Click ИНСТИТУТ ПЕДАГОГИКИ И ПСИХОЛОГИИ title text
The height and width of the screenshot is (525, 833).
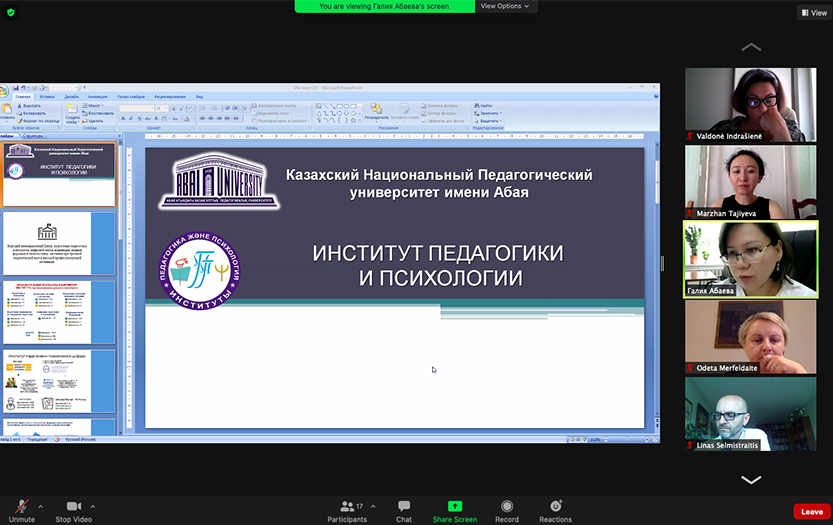tap(438, 265)
